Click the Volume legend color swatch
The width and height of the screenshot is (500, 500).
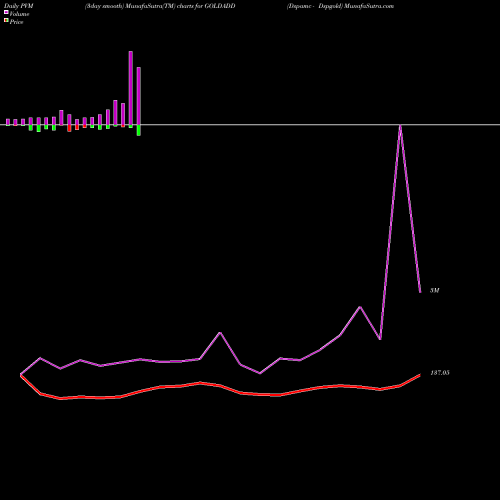point(6,12)
